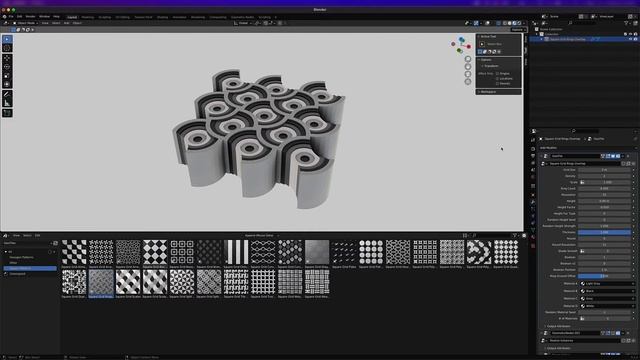Viewport: 640px width, 360px height.
Task: Open the outliner filter funnel
Action: 627,23
